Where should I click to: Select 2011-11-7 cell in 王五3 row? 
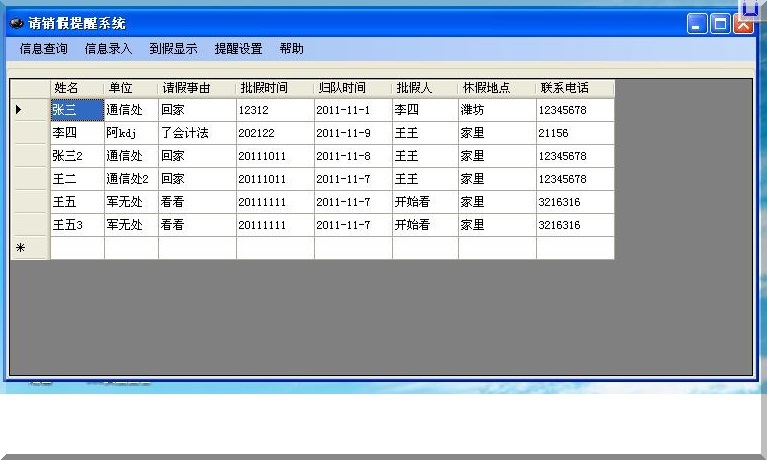353,225
